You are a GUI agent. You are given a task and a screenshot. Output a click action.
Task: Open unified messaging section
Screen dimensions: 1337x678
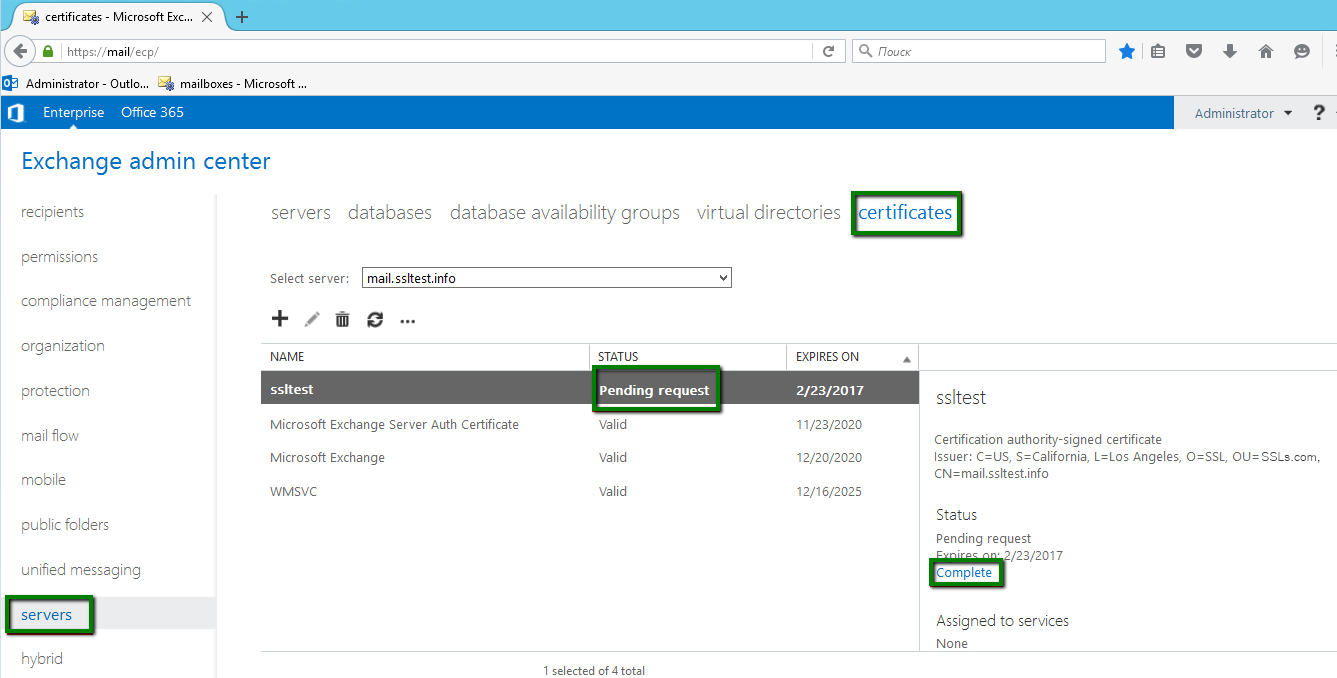tap(81, 570)
